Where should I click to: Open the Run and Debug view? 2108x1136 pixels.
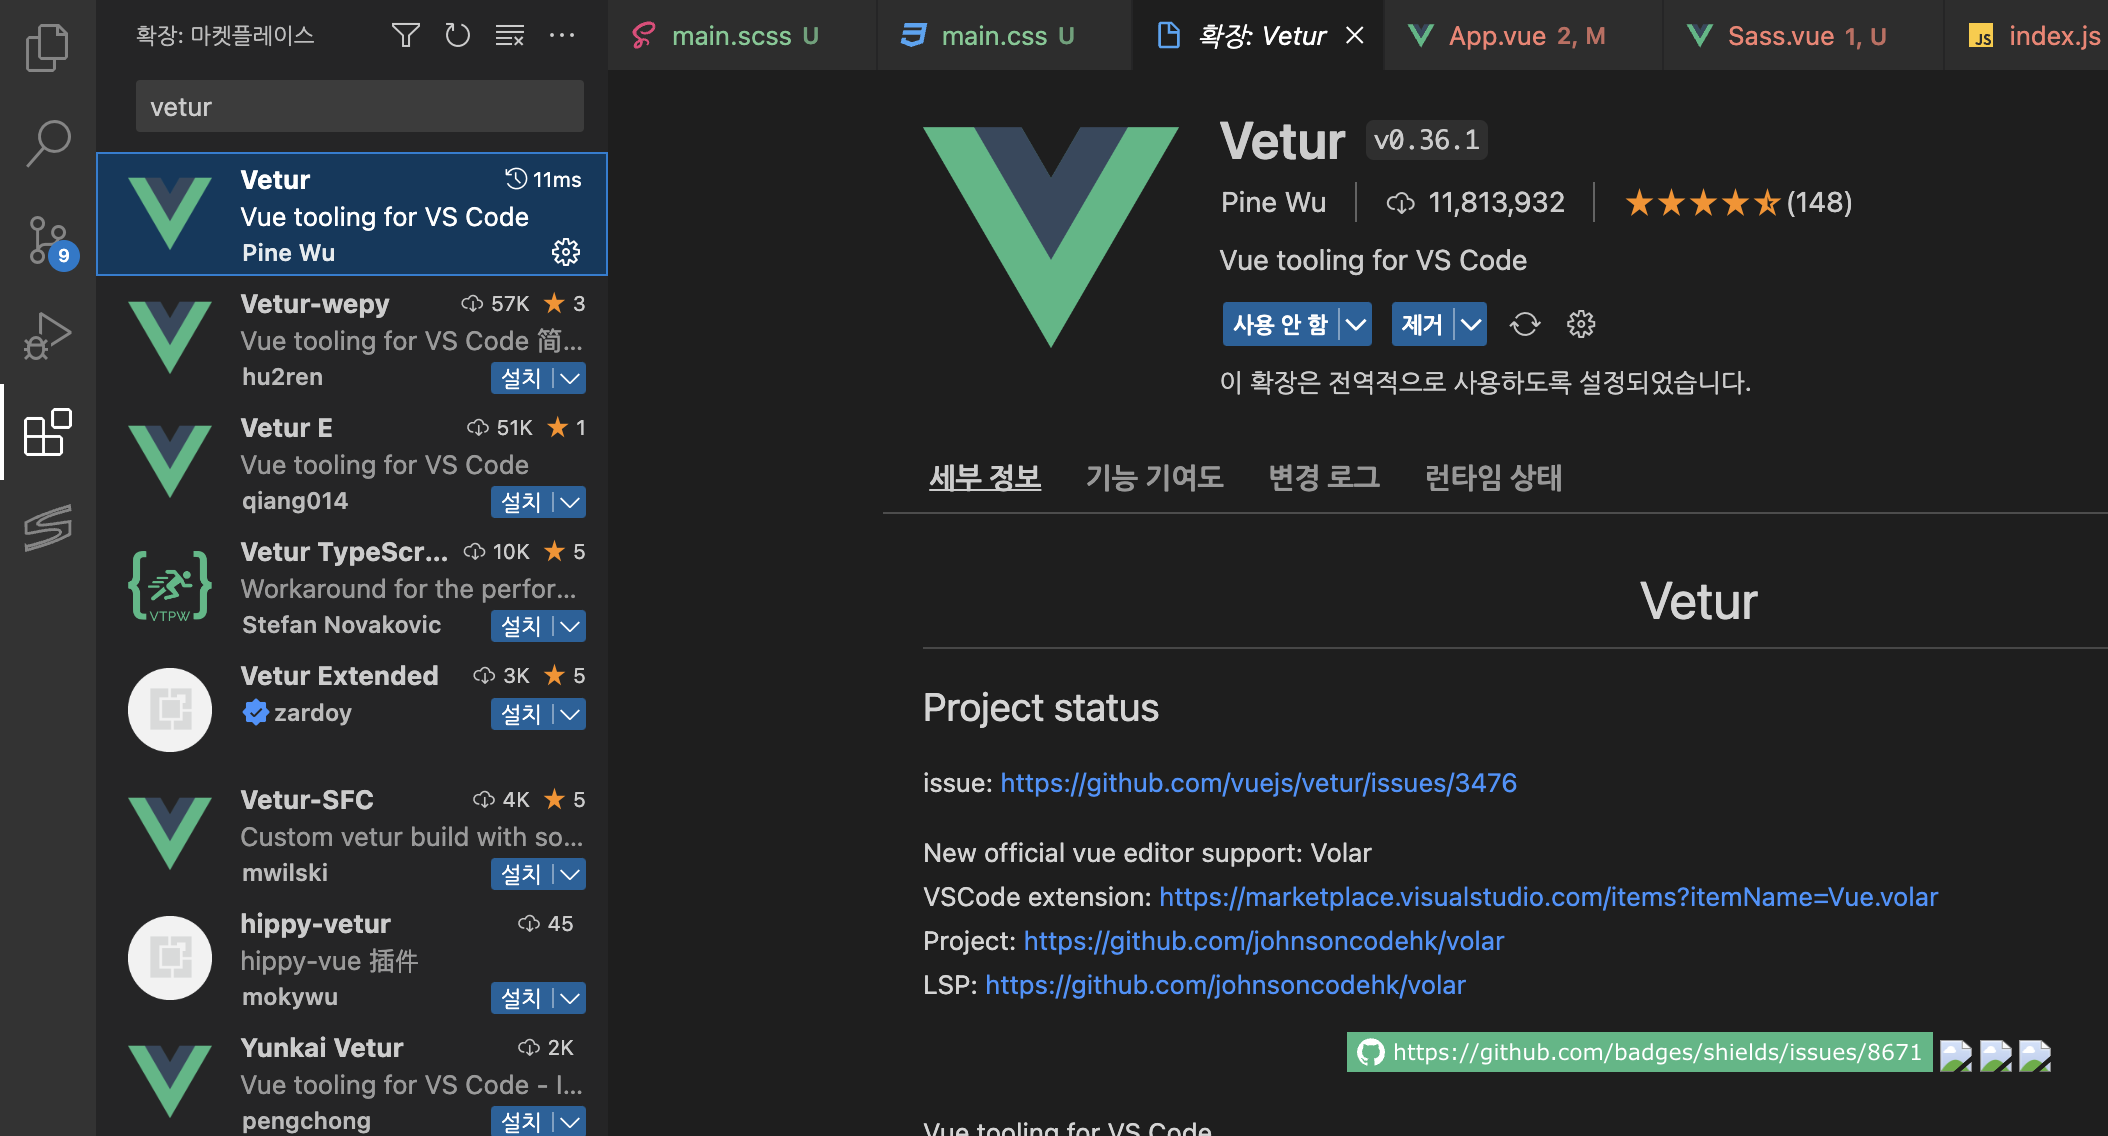tap(47, 336)
